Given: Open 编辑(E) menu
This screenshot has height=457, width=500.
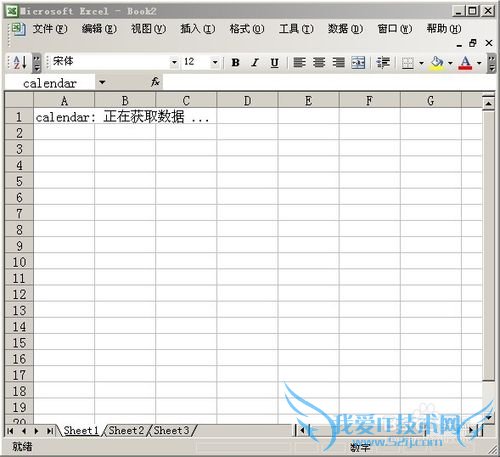Looking at the screenshot, I should pos(99,29).
